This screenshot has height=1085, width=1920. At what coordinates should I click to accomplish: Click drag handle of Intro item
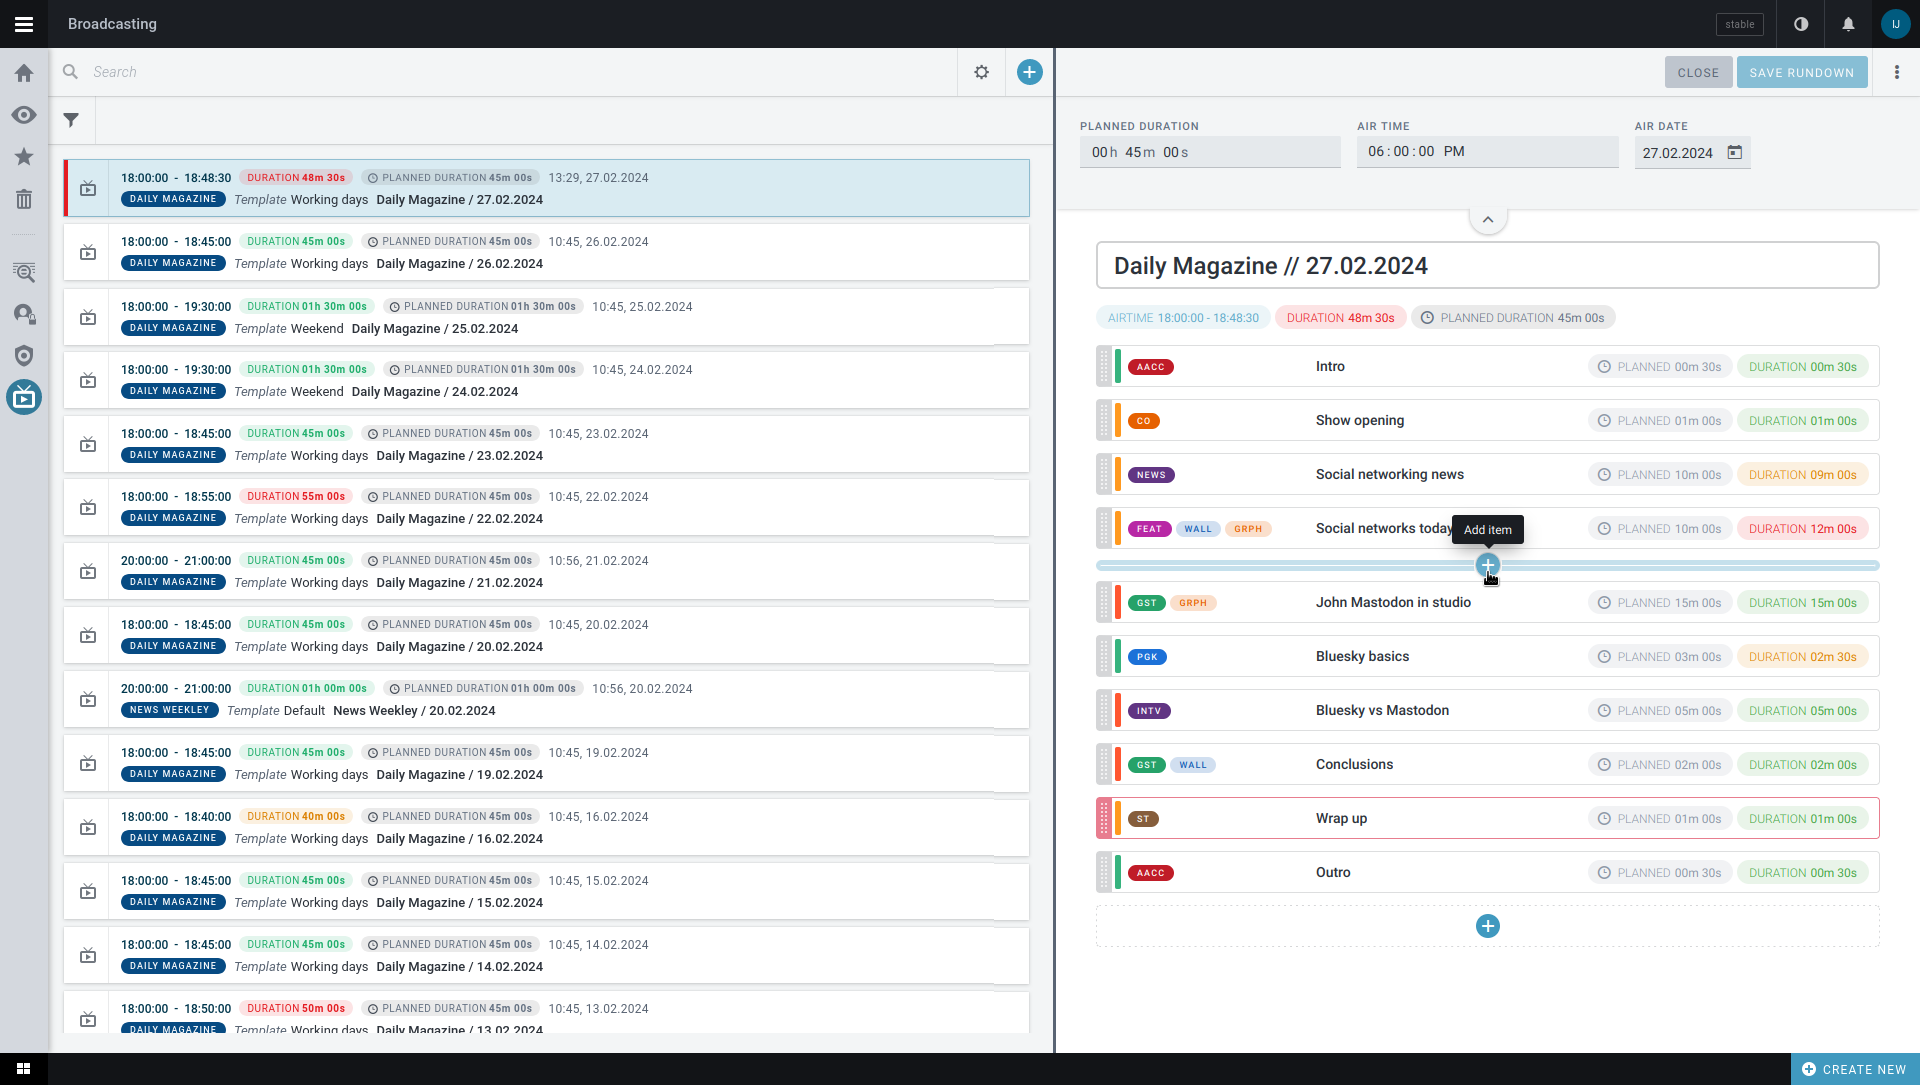1104,366
